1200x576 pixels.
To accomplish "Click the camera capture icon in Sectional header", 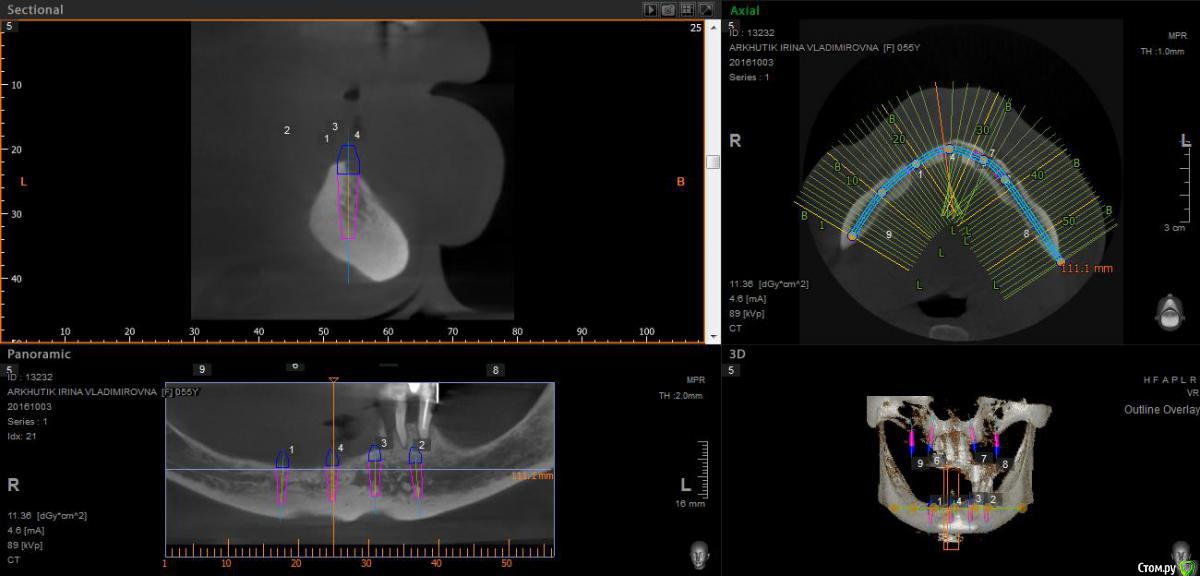I will click(668, 9).
